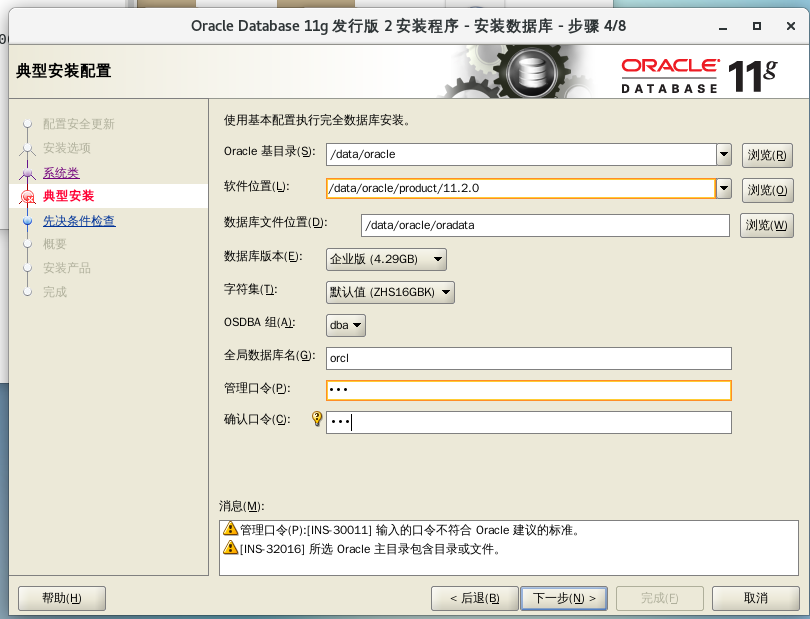This screenshot has height=619, width=810.
Task: Open the 数据库版本 企业版 dropdown
Action: pyautogui.click(x=386, y=259)
